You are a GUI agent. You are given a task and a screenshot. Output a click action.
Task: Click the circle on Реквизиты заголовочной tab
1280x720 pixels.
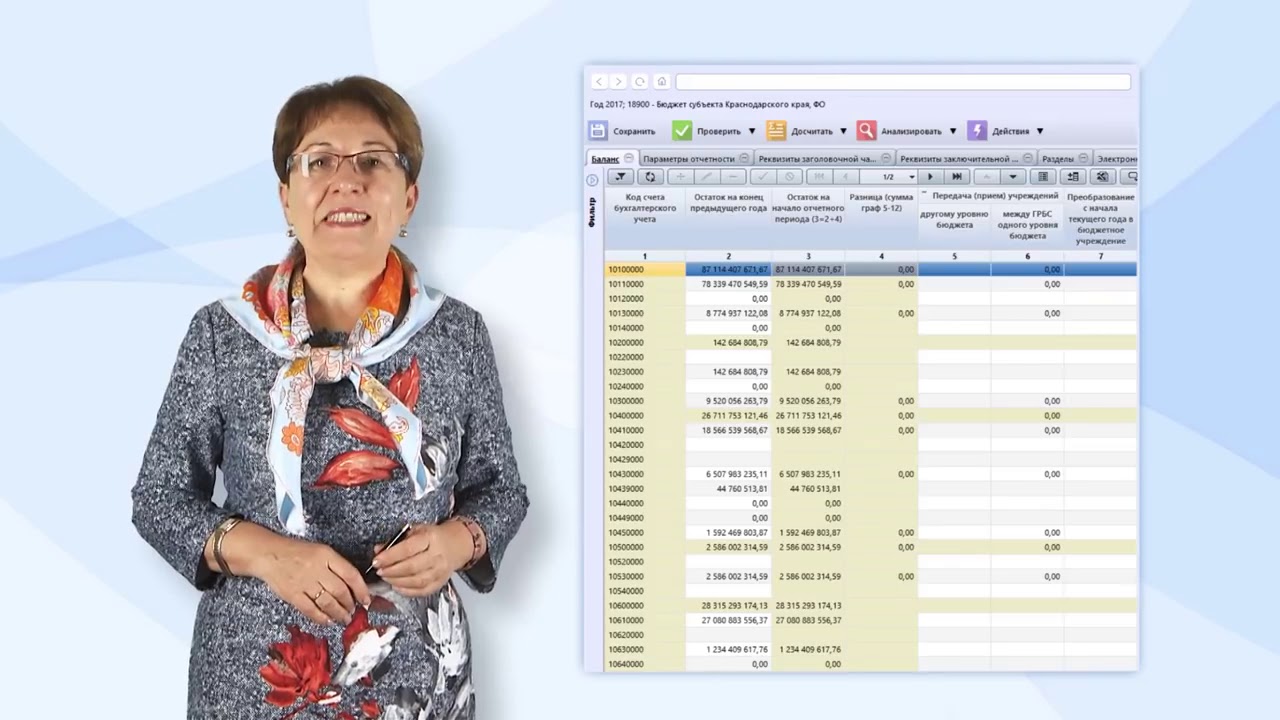(885, 159)
